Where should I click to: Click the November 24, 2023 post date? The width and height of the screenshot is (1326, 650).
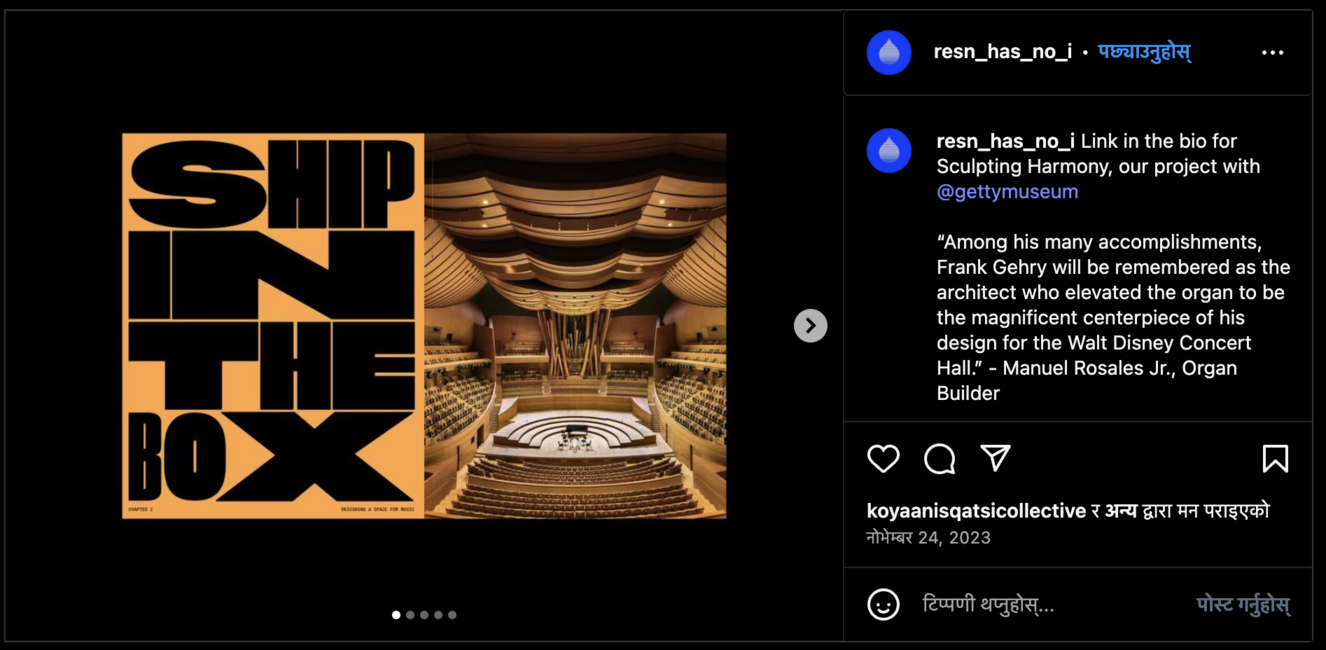(x=928, y=537)
